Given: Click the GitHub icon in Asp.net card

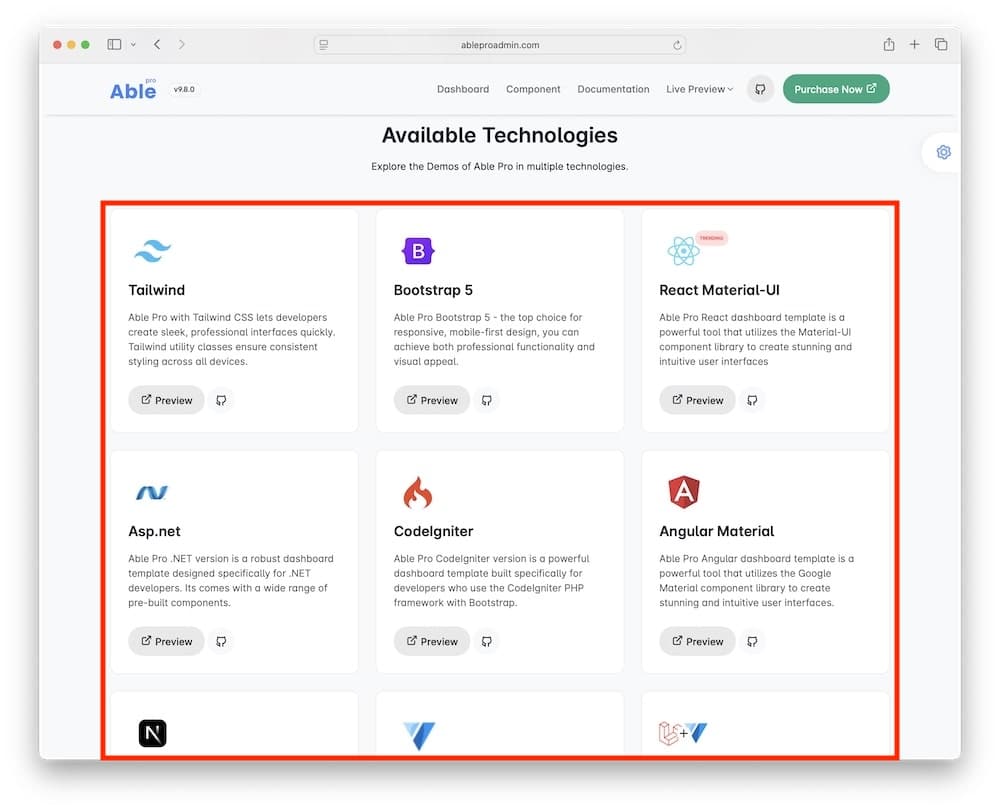Looking at the screenshot, I should [x=221, y=641].
